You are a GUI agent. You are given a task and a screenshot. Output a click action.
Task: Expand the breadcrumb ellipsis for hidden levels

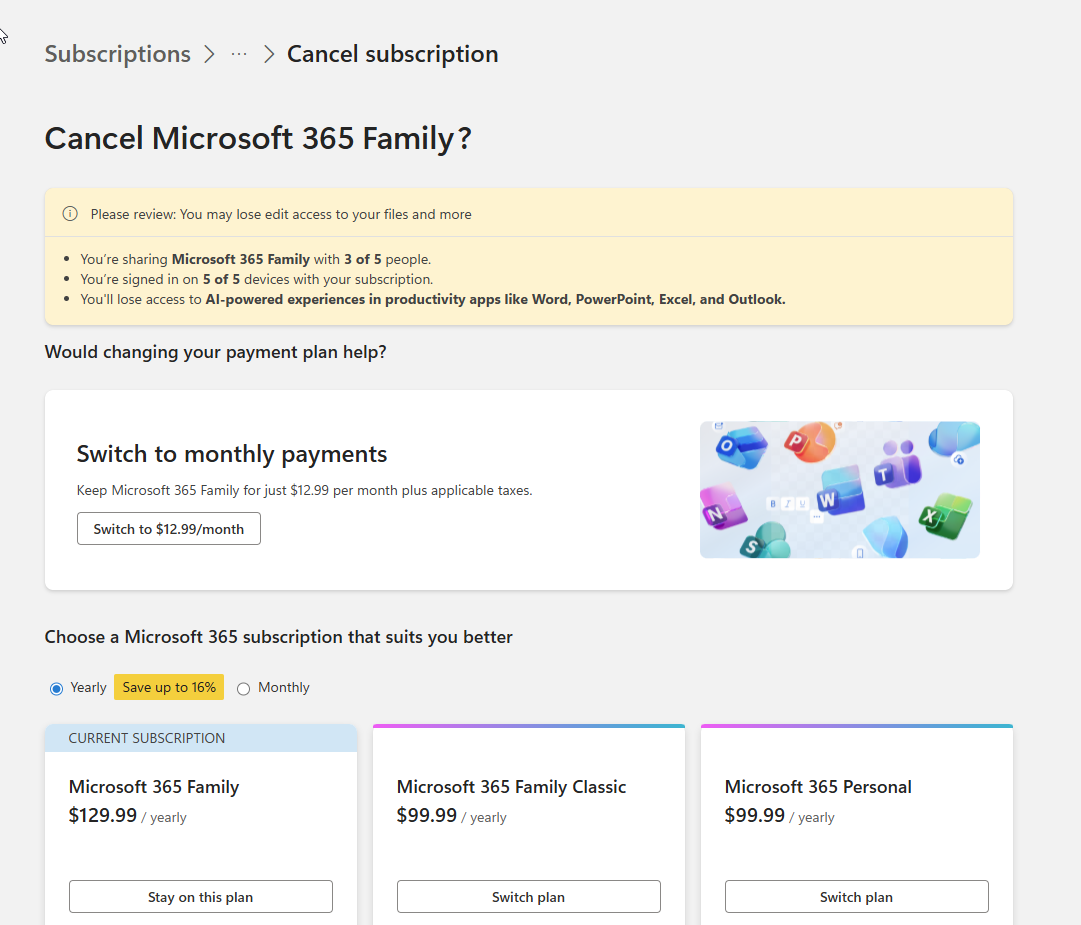click(239, 54)
